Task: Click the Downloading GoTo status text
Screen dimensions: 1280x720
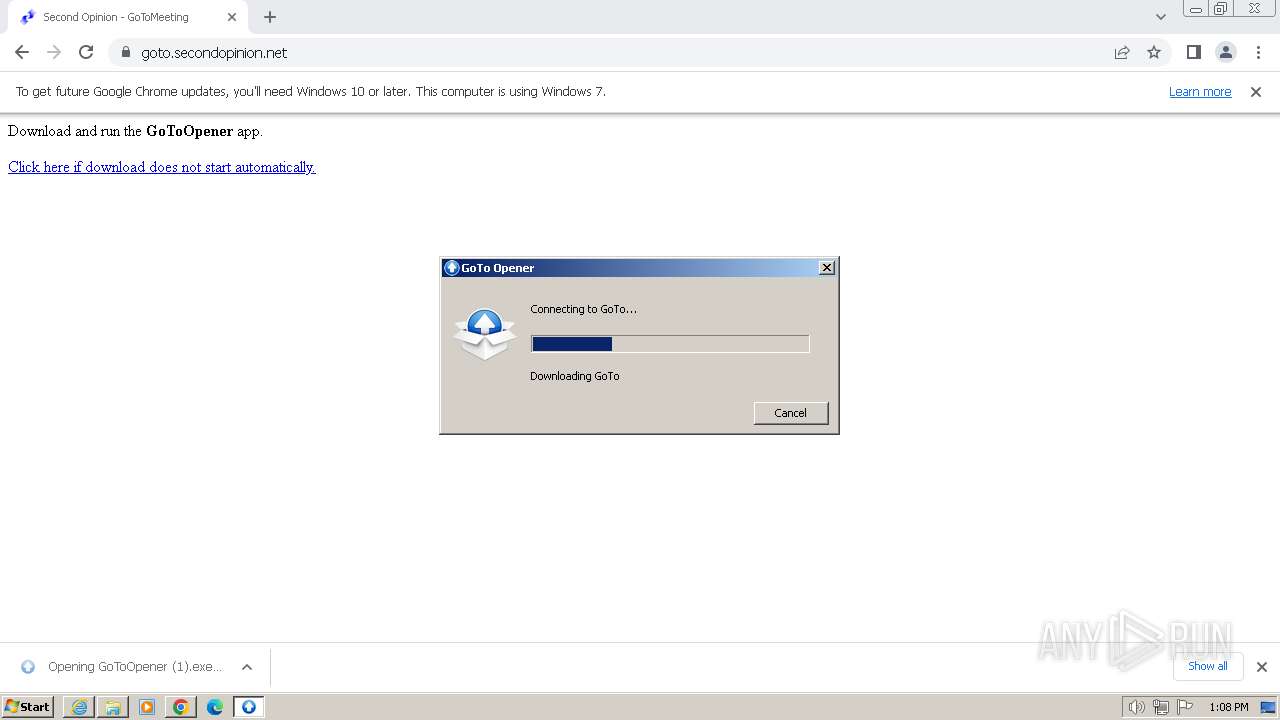Action: [575, 376]
